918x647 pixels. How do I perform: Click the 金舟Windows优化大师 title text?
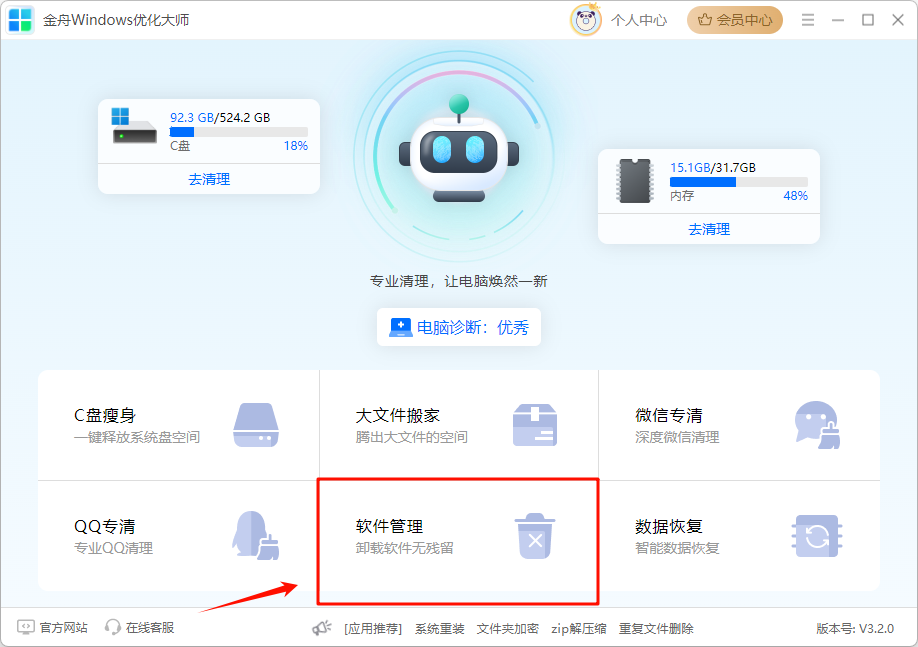116,20
